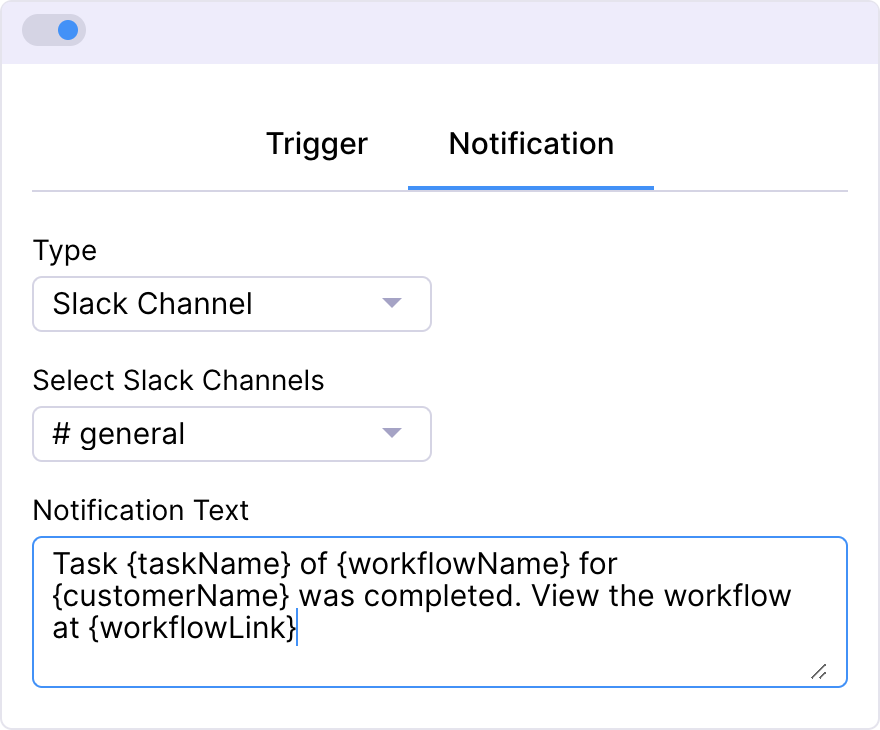Viewport: 880px width, 730px height.
Task: Select the Notification tab
Action: pyautogui.click(x=531, y=144)
